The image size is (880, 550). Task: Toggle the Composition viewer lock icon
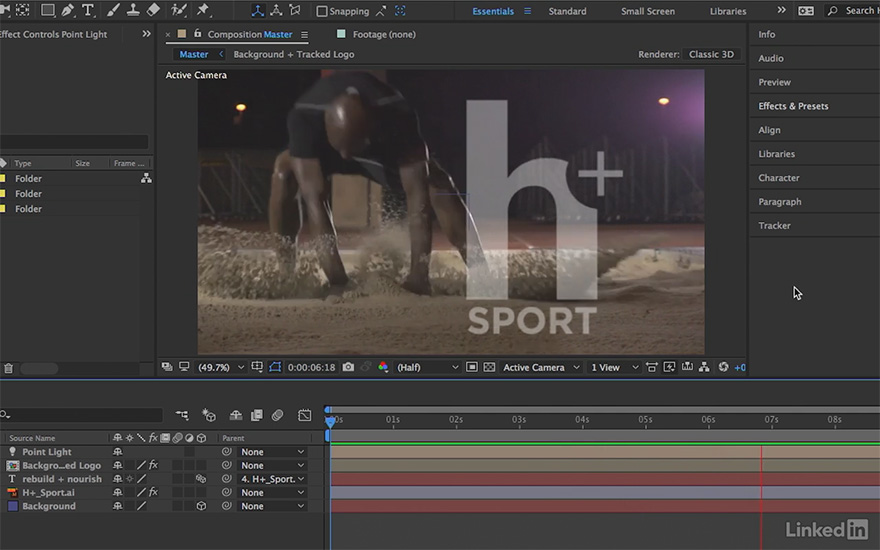(198, 34)
